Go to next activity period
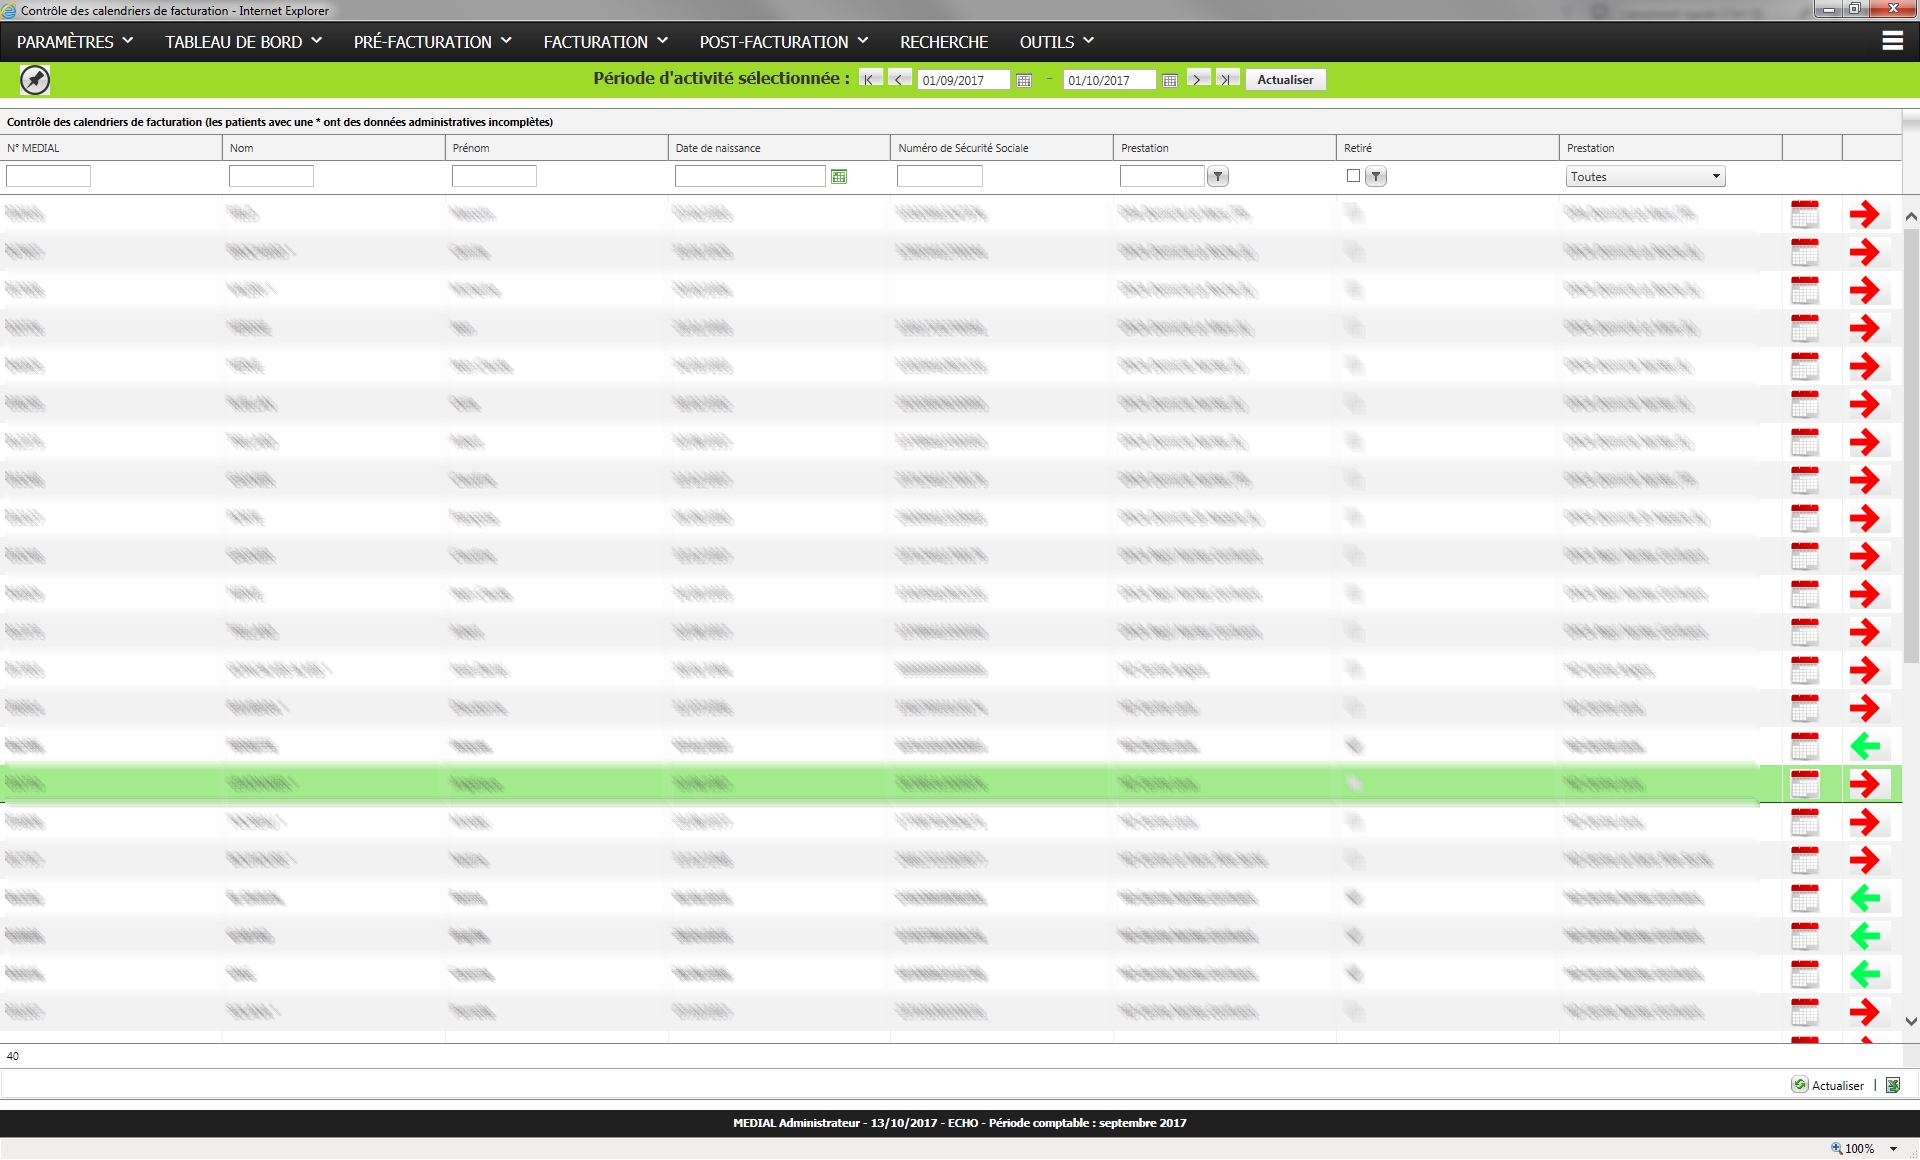The image size is (1920, 1160). tap(1197, 79)
